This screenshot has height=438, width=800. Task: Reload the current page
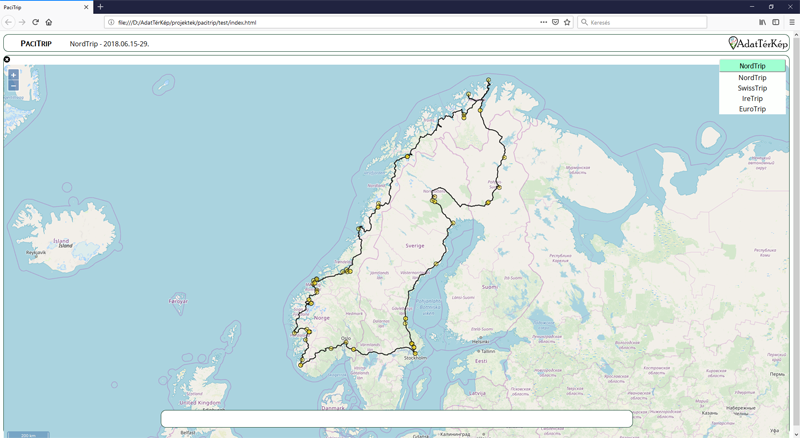click(x=35, y=22)
